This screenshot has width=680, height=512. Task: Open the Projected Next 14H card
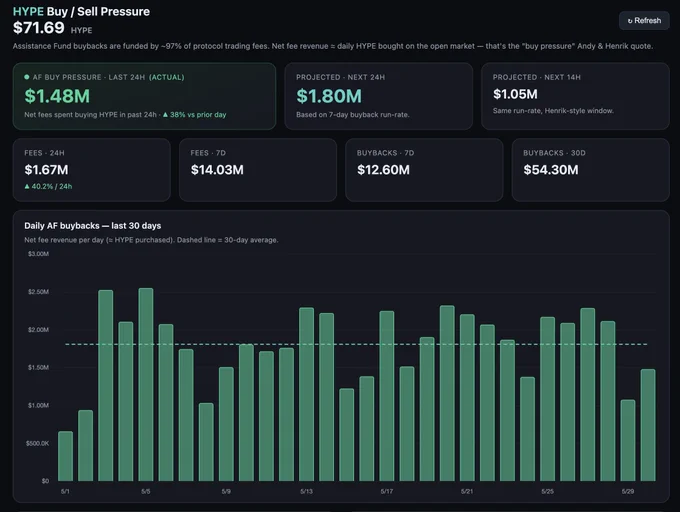click(x=575, y=96)
